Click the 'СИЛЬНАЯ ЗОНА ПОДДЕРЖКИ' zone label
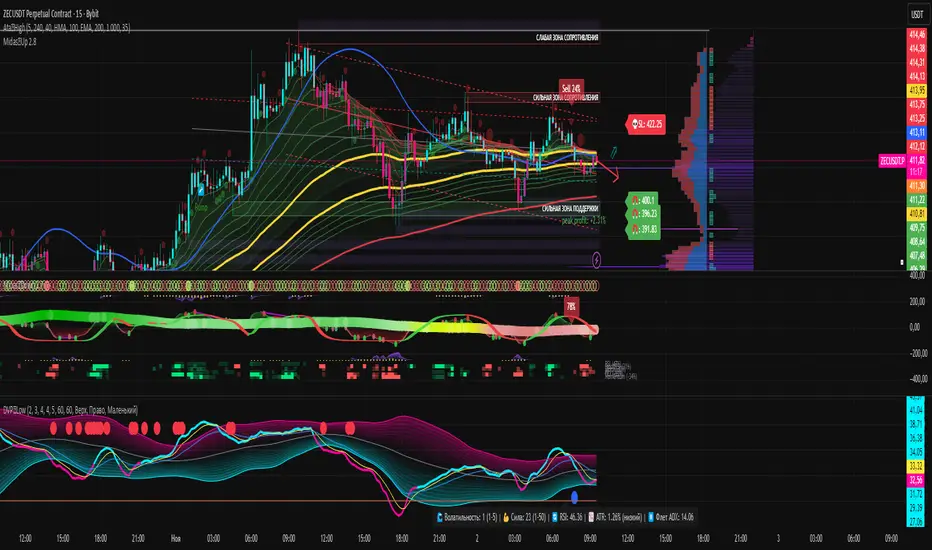 point(570,209)
